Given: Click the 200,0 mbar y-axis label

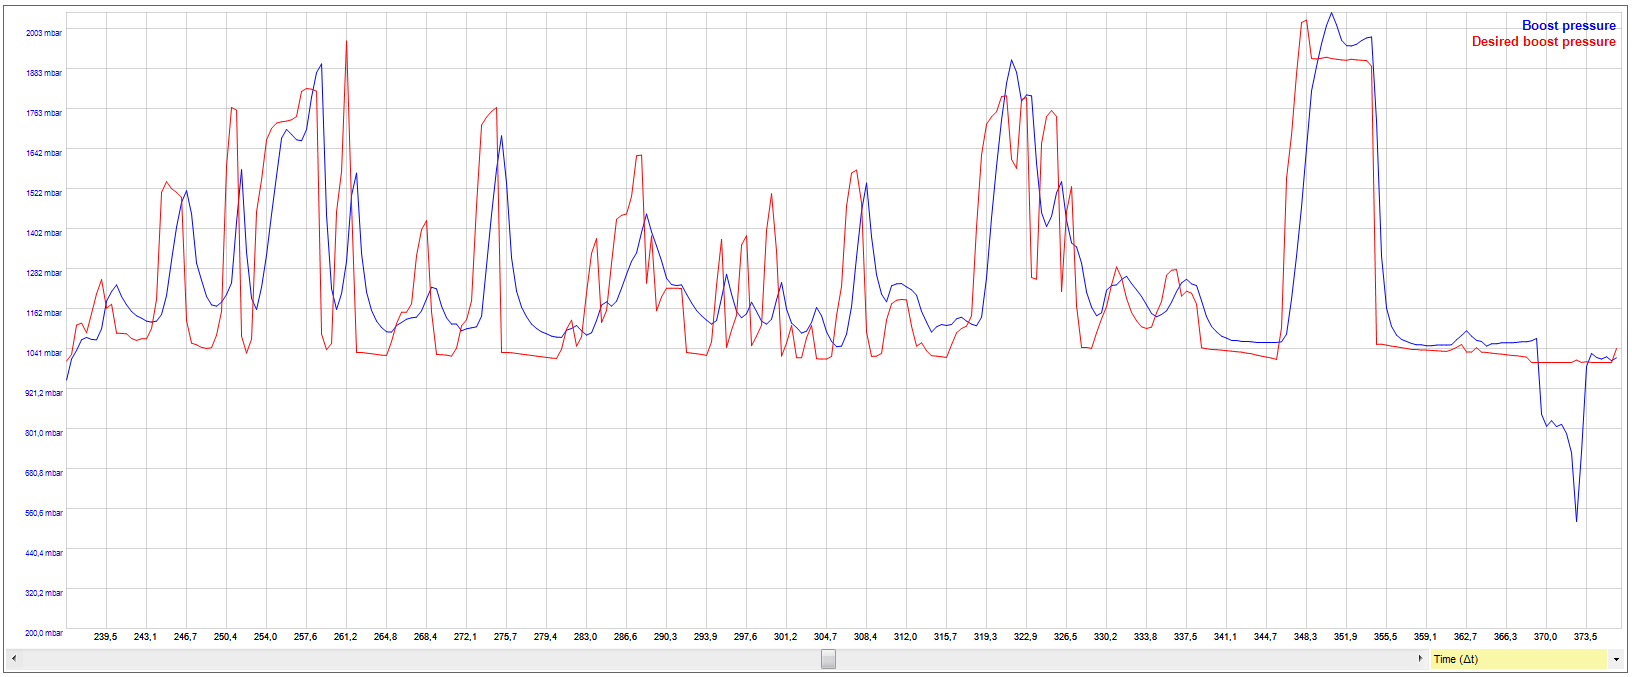Looking at the screenshot, I should [x=44, y=633].
